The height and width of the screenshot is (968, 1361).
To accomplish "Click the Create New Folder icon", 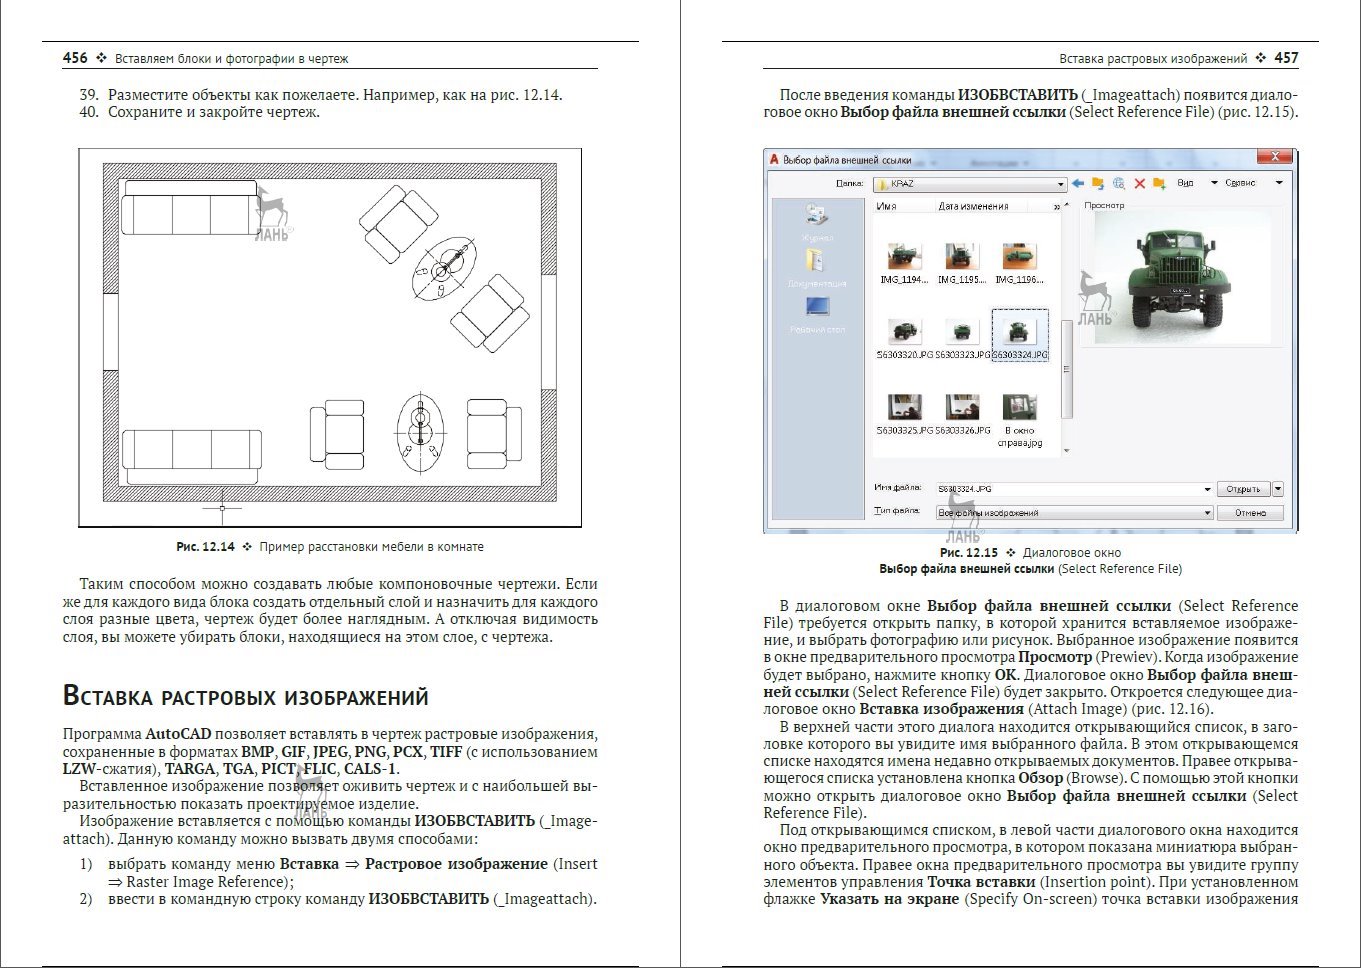I will tap(1159, 184).
